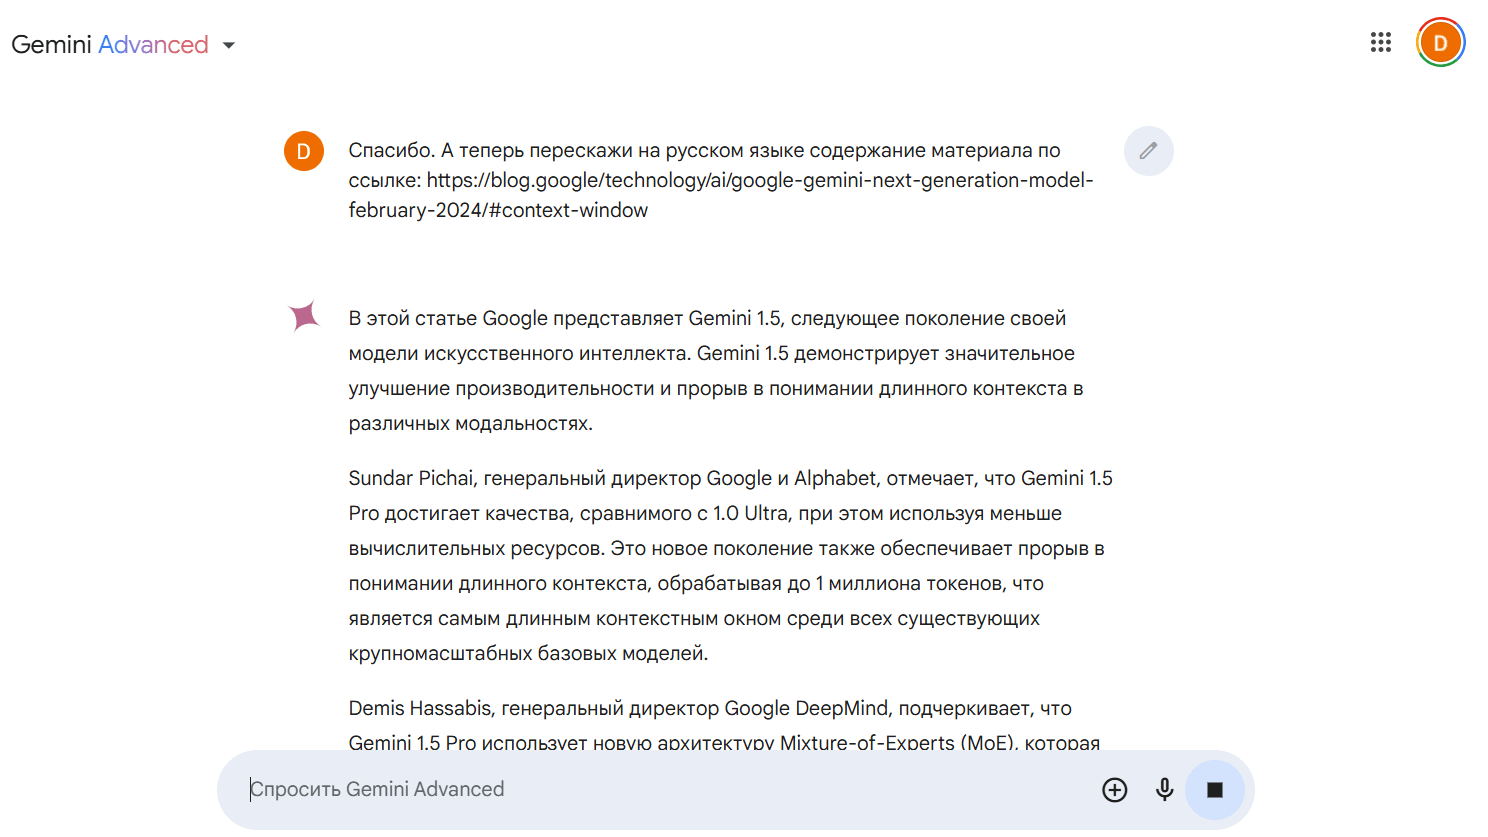Click the name Demis Hassabis in the response
This screenshot has width=1488, height=837.
point(420,709)
